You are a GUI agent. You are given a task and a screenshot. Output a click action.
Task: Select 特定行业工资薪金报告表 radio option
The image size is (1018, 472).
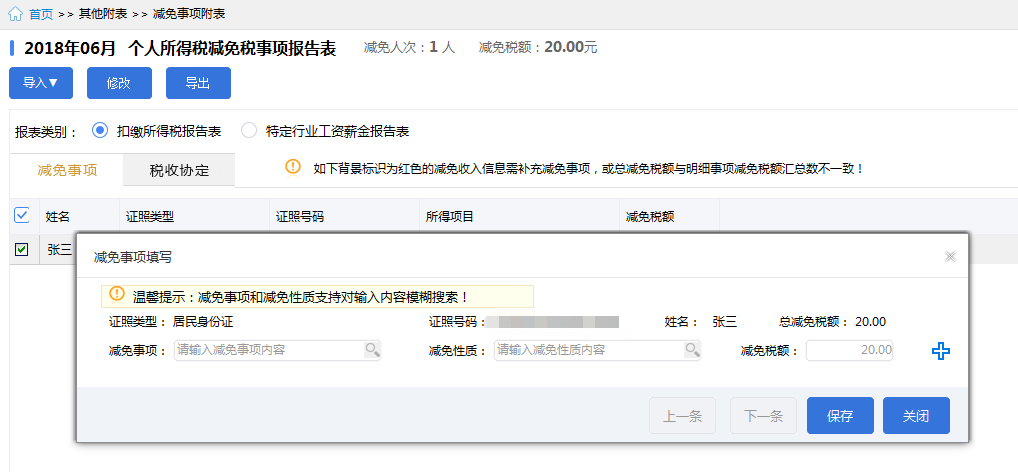click(x=249, y=130)
